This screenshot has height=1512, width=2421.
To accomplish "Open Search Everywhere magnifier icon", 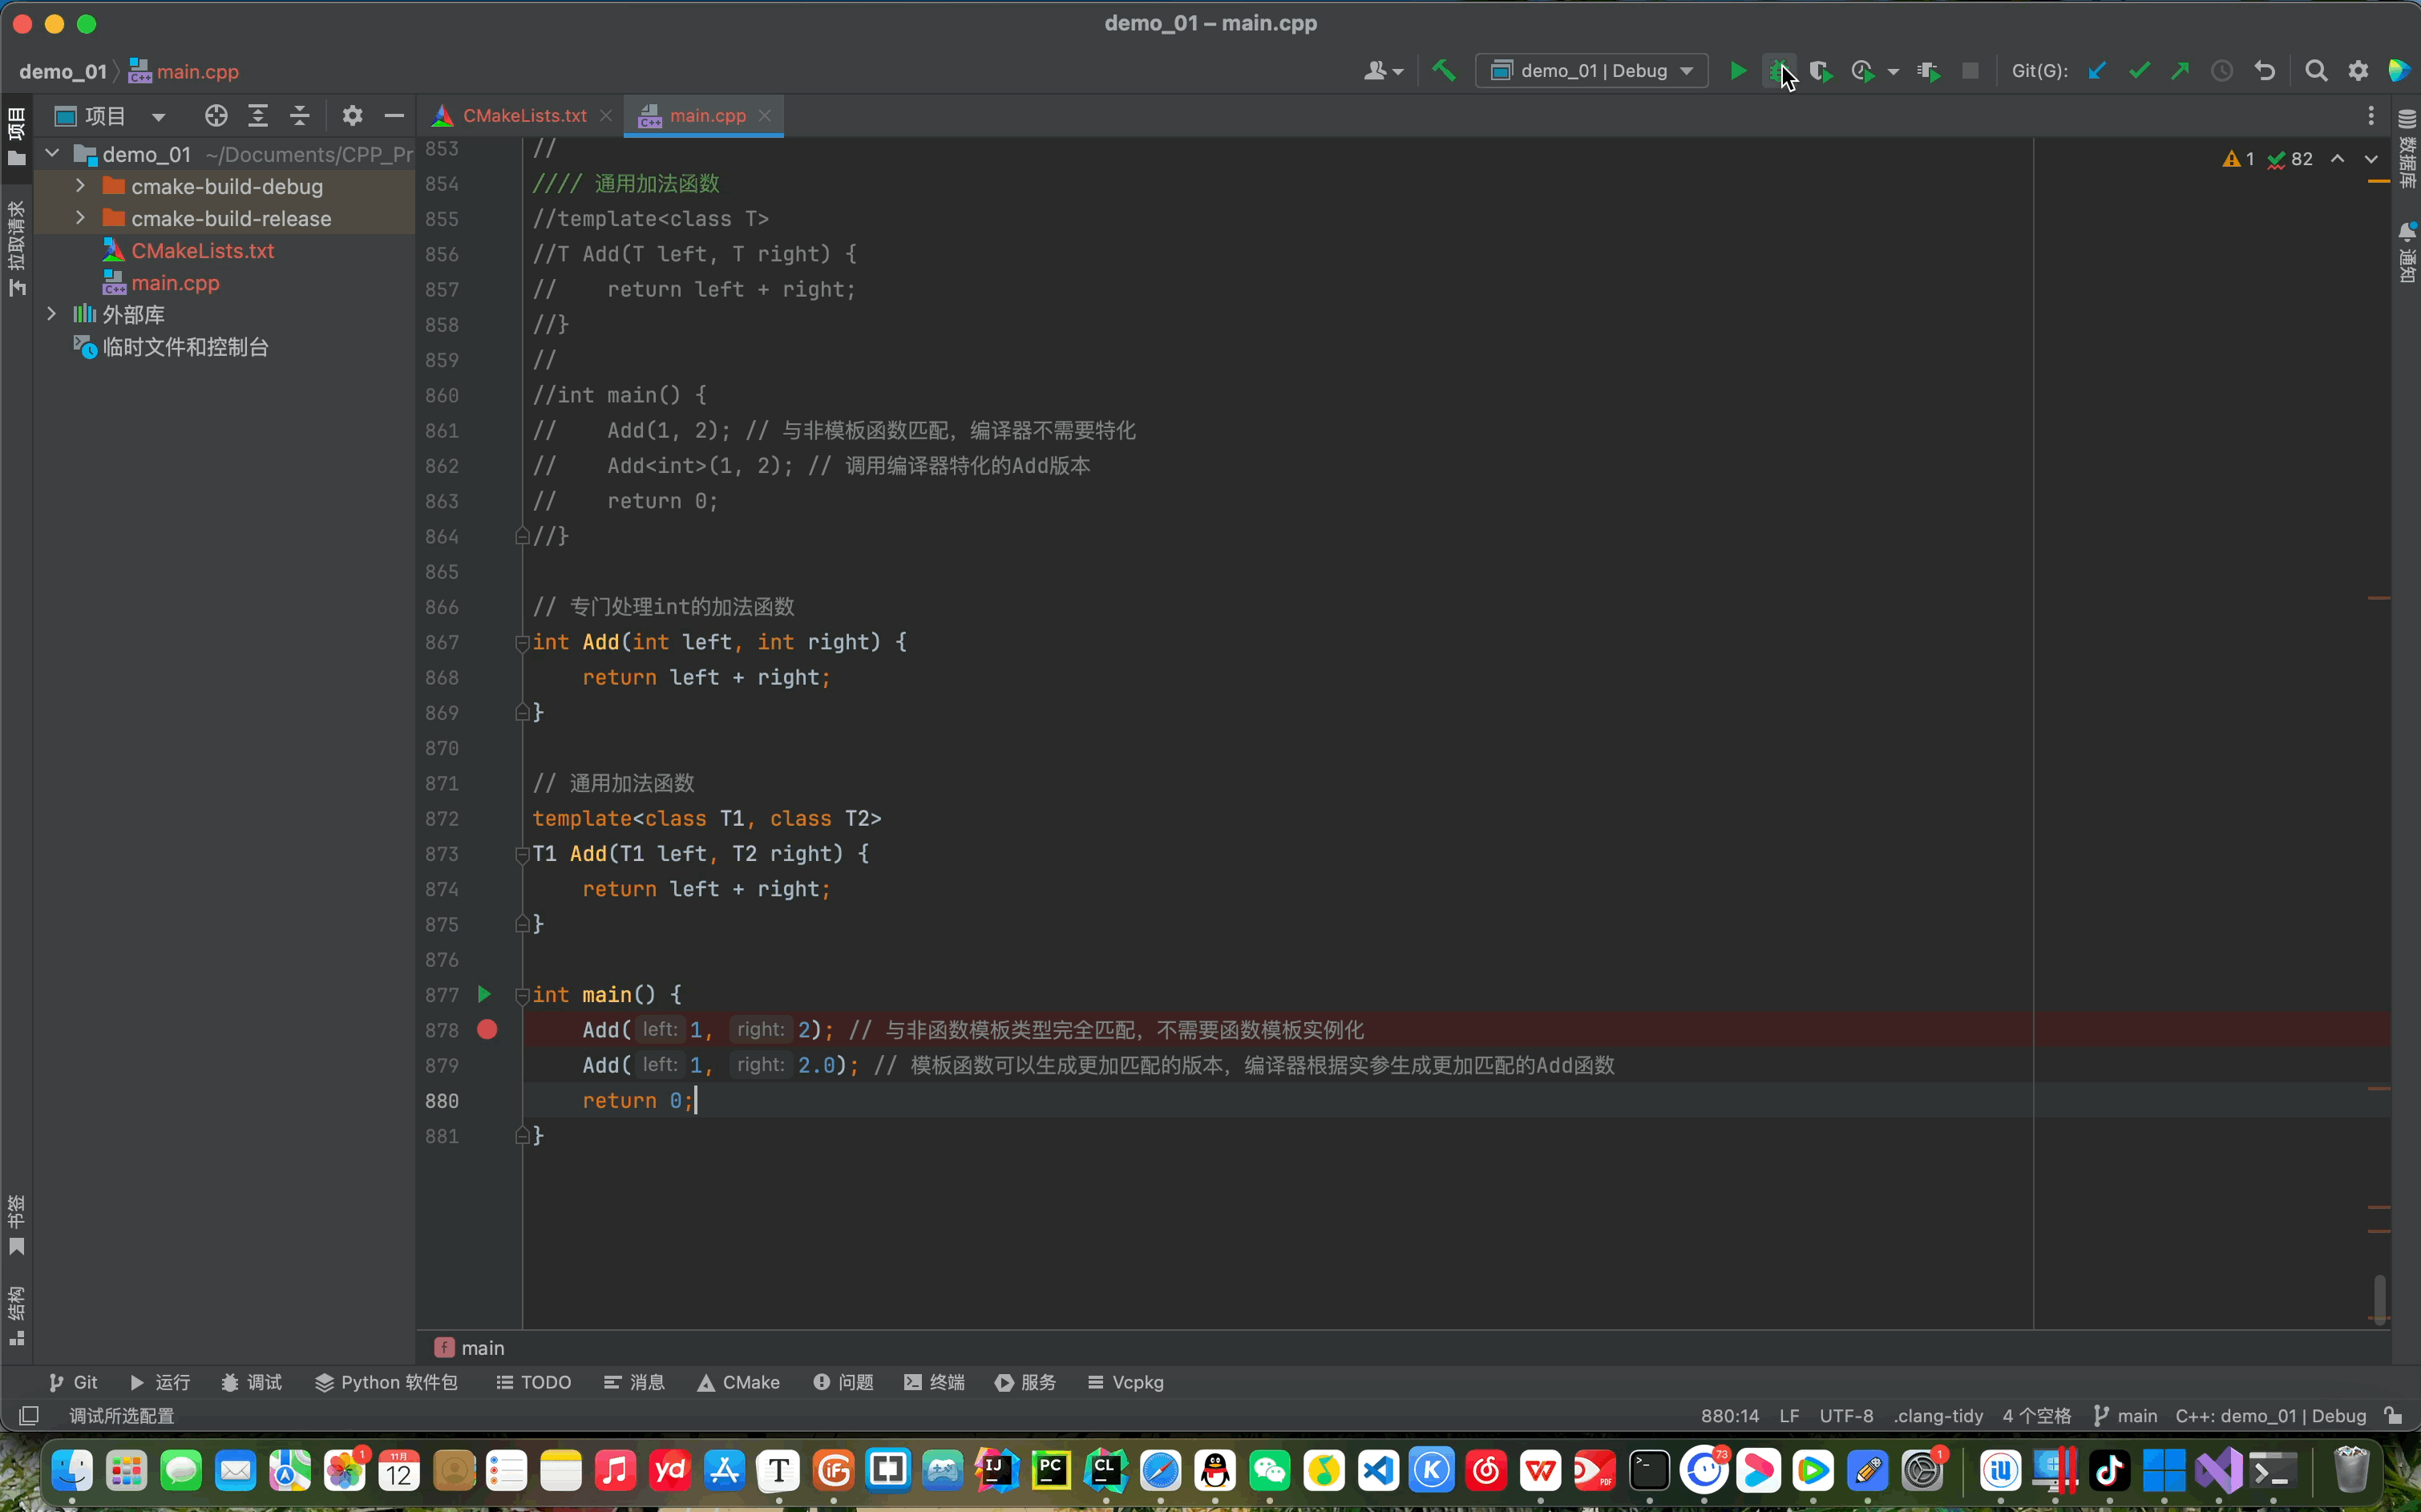I will point(2316,71).
